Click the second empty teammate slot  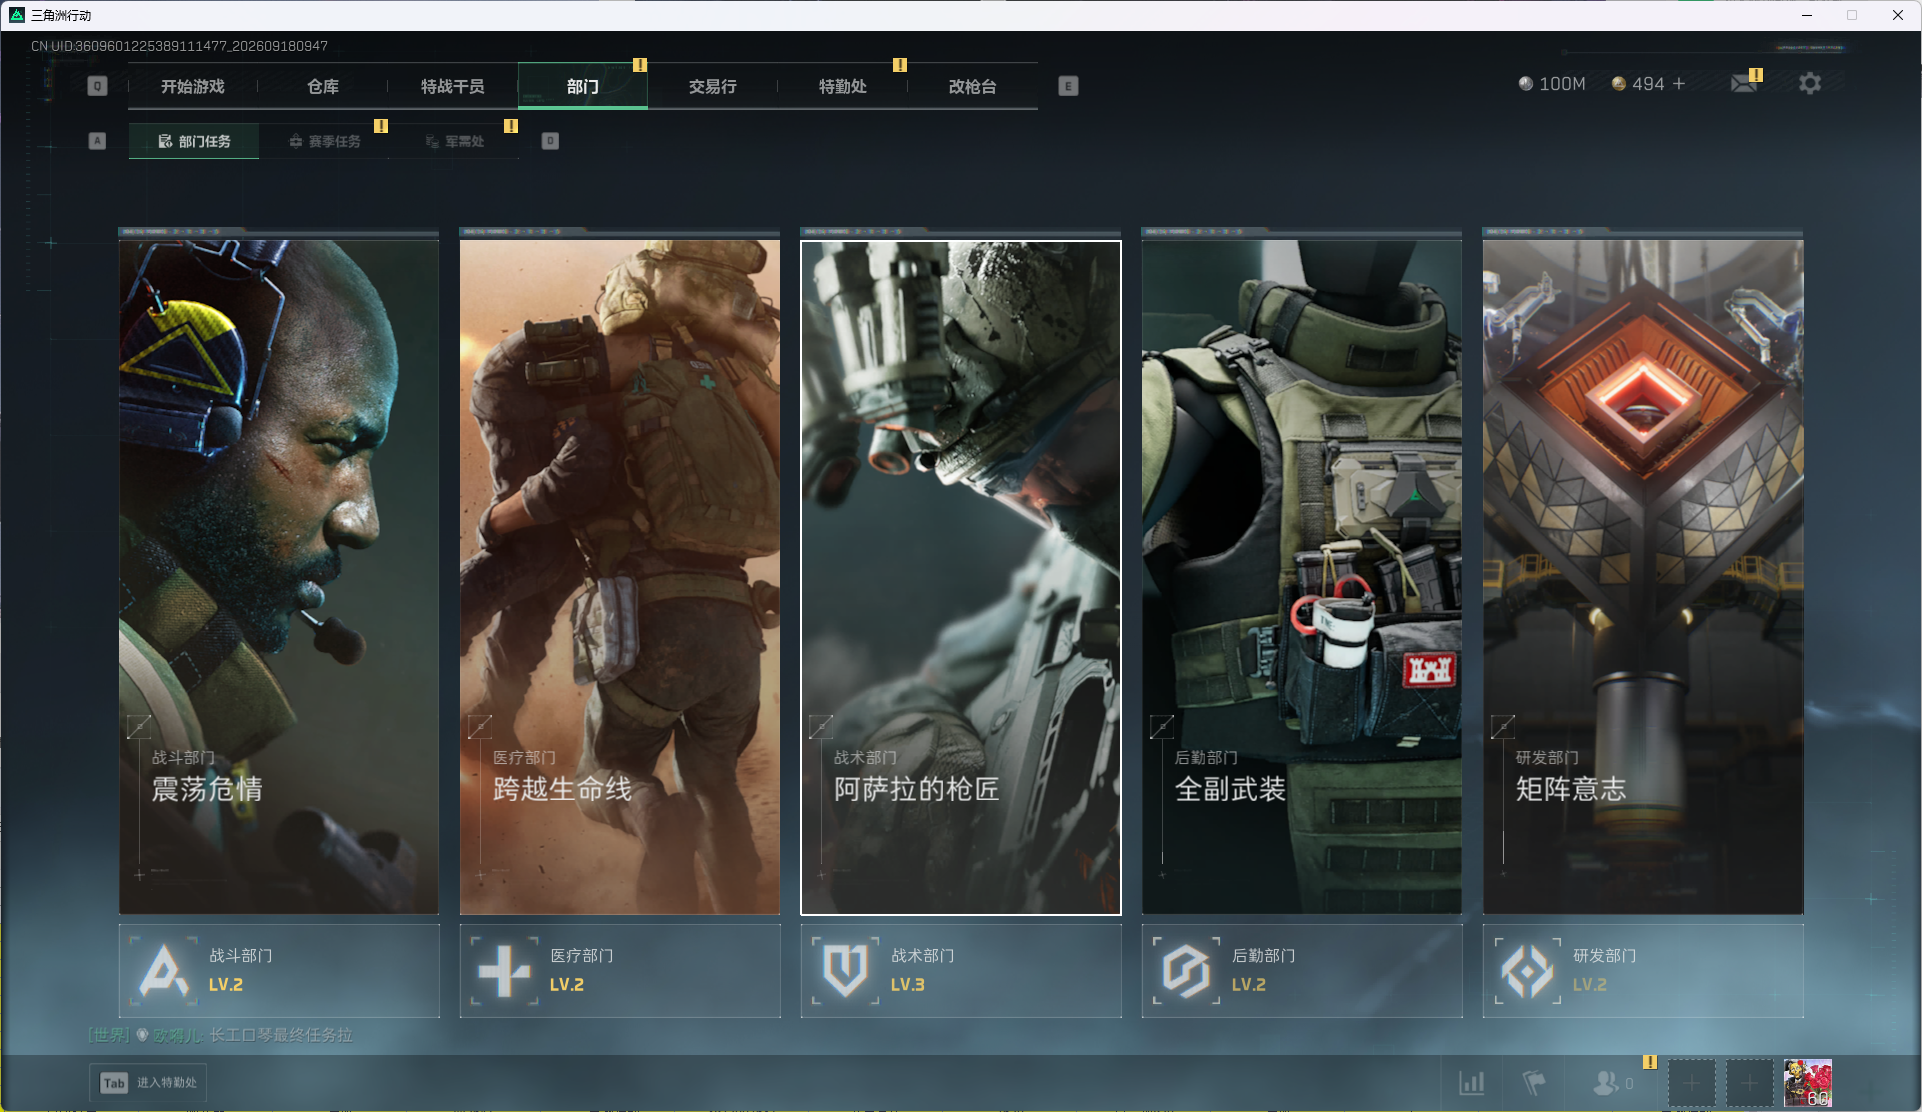[1749, 1083]
